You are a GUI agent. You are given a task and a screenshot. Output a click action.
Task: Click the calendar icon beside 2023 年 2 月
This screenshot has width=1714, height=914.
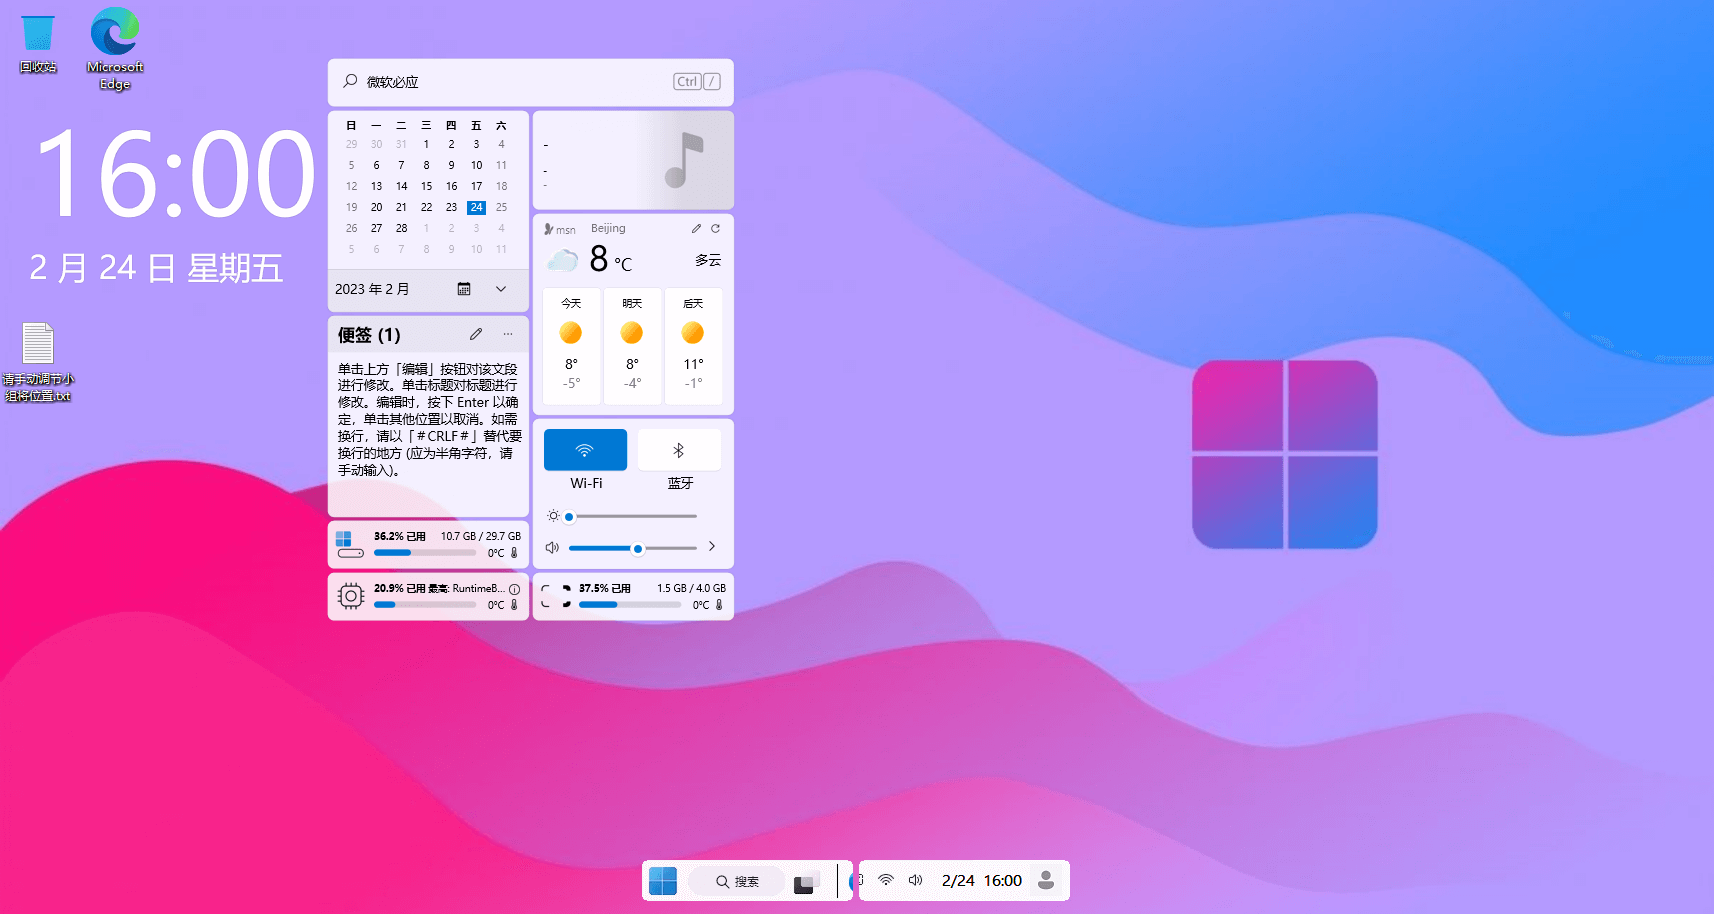[464, 289]
